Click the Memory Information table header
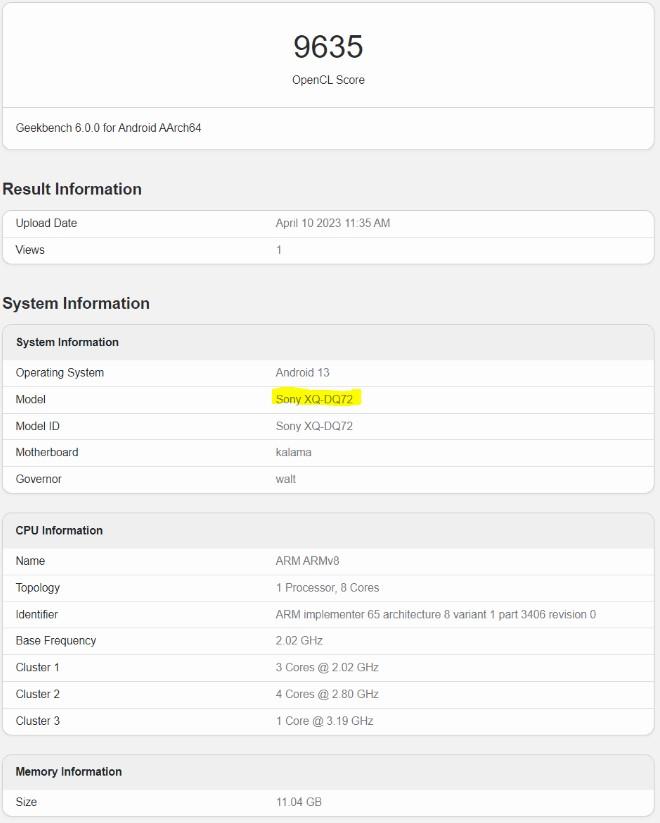The image size is (660, 823). coord(68,771)
